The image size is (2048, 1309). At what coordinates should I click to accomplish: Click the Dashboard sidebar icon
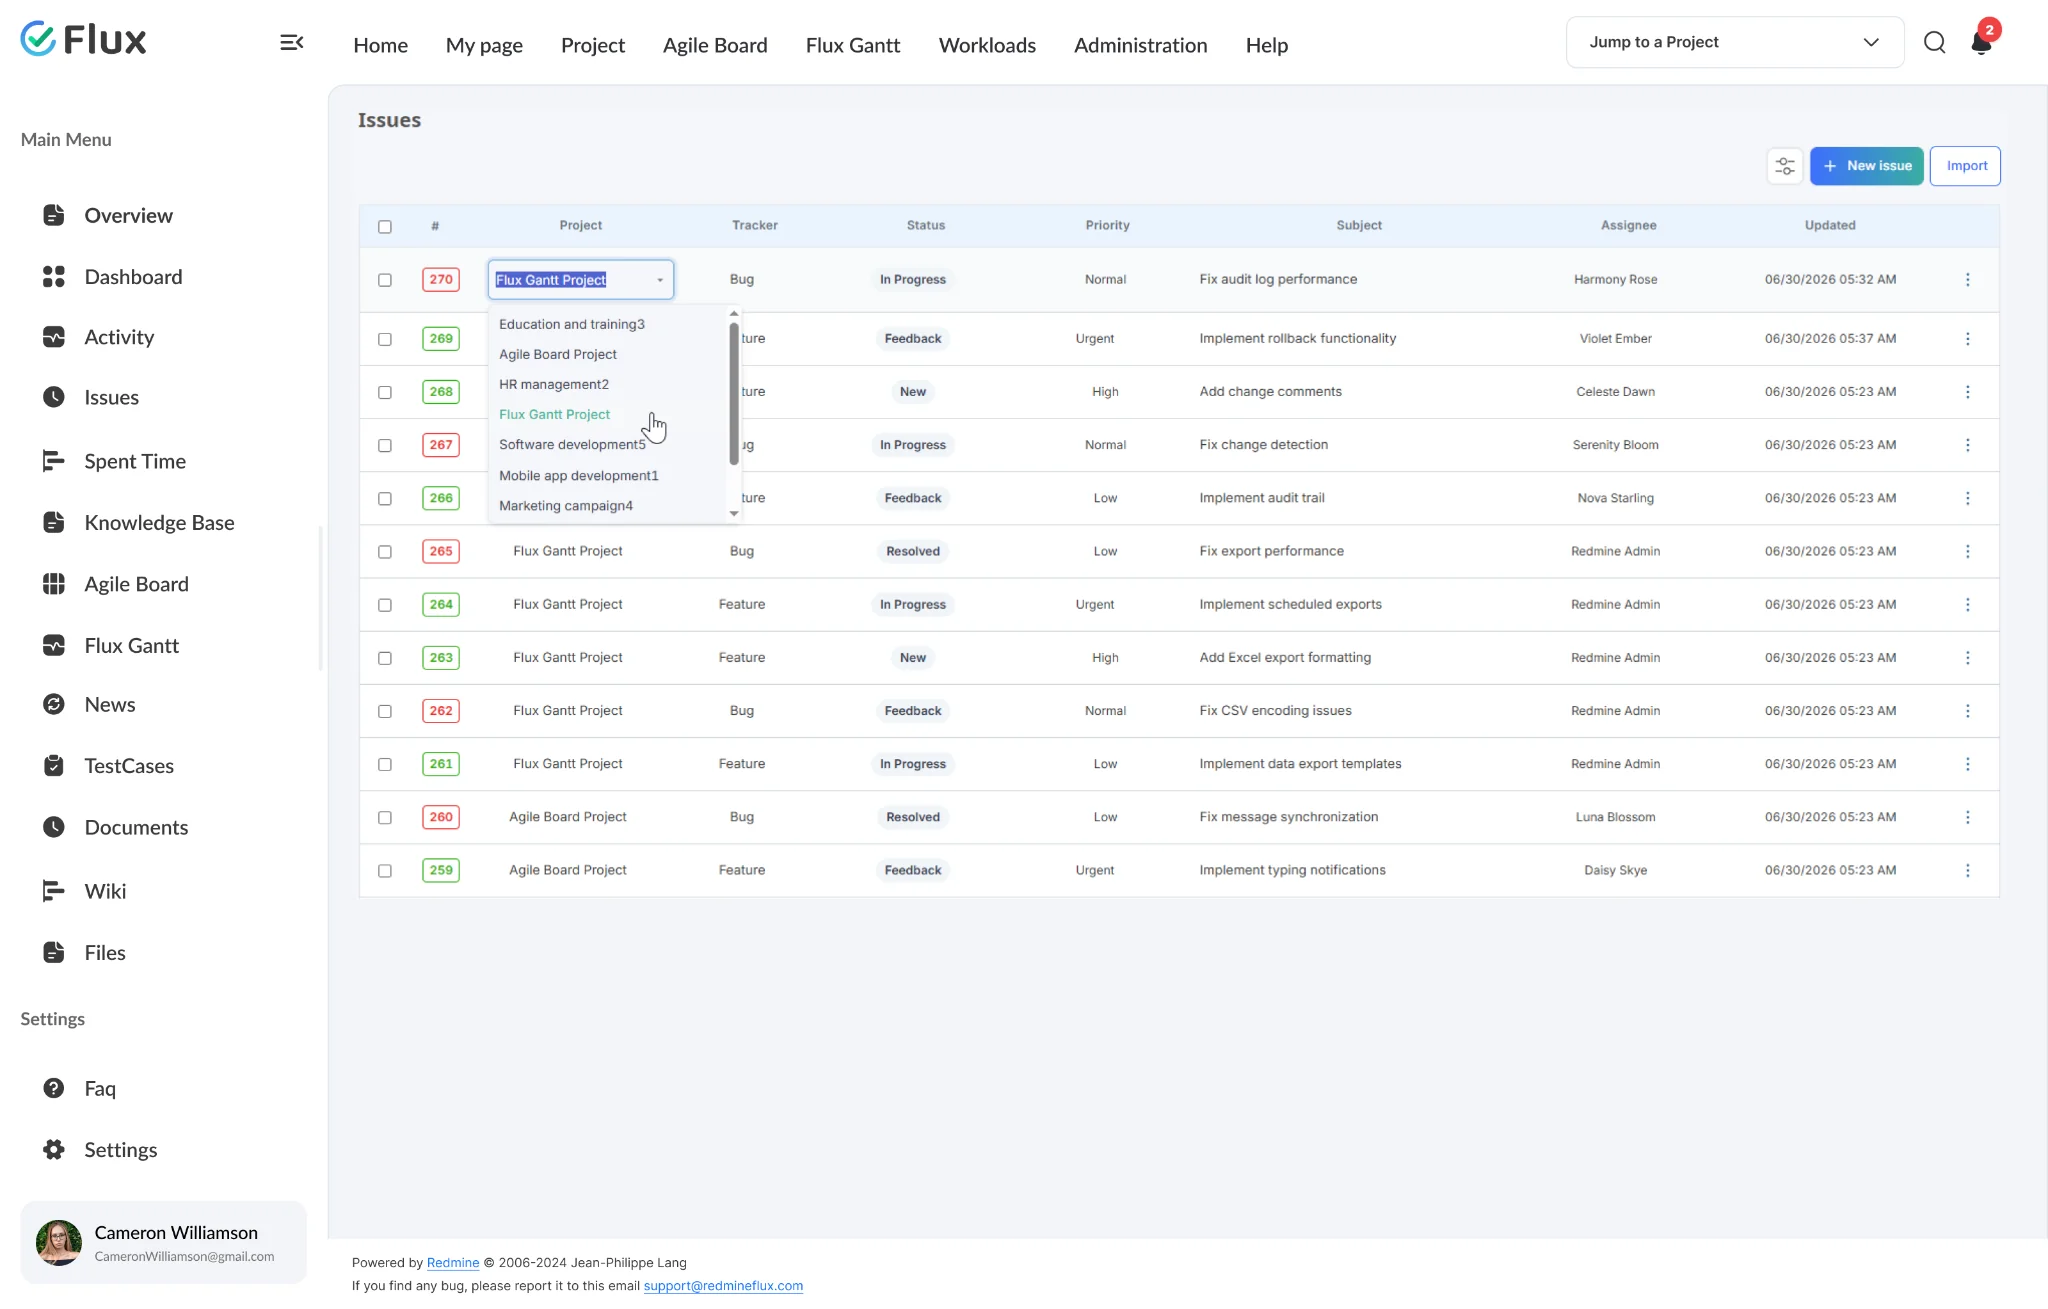coord(54,277)
